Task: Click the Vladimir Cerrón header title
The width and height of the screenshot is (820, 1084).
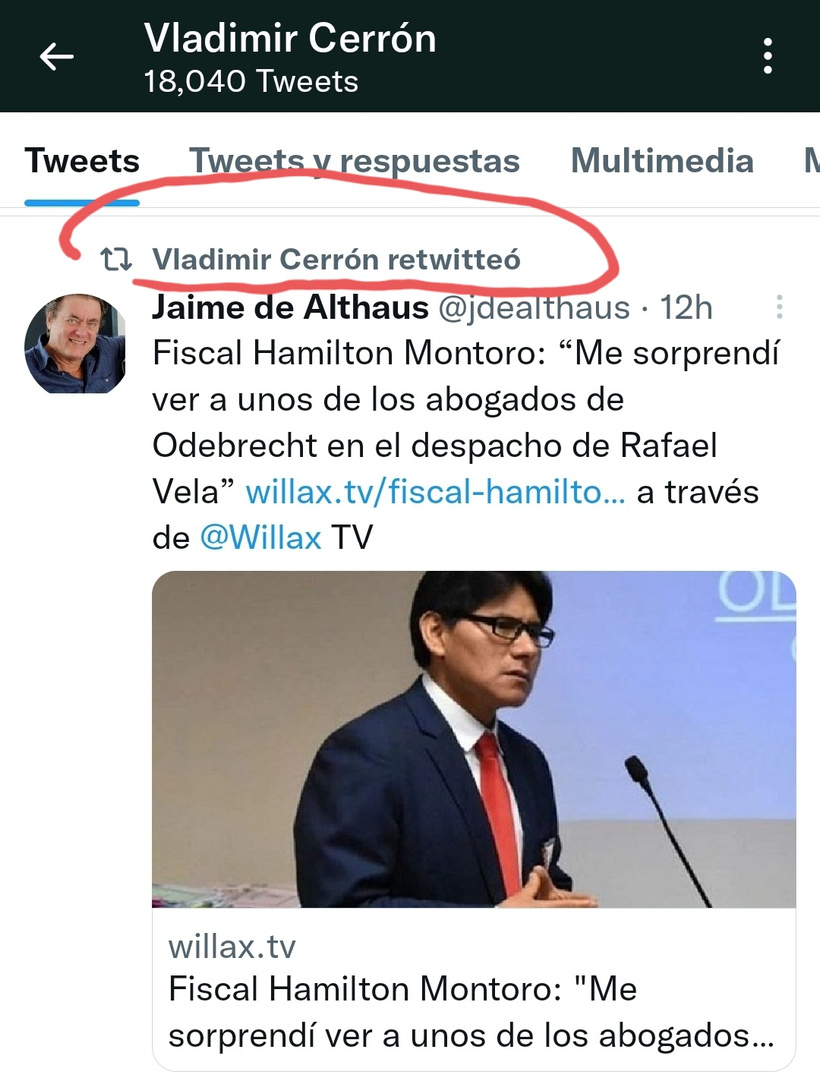Action: [290, 38]
